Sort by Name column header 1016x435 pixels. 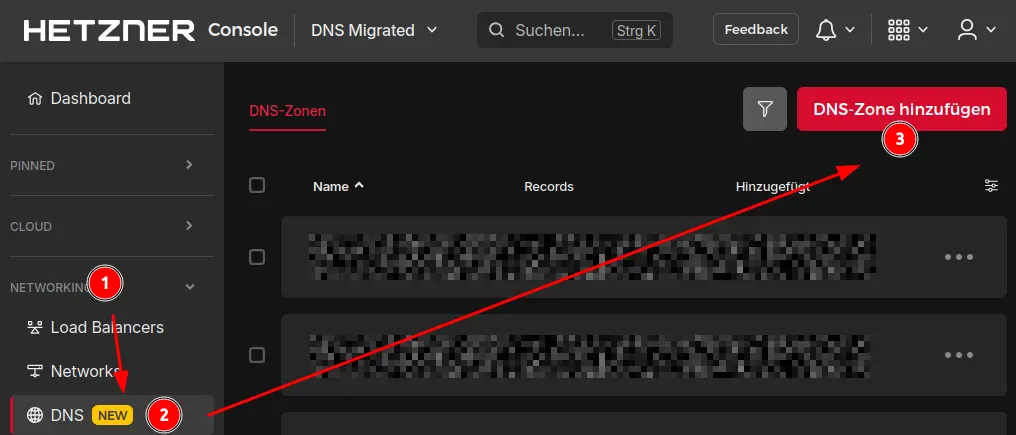(x=331, y=187)
